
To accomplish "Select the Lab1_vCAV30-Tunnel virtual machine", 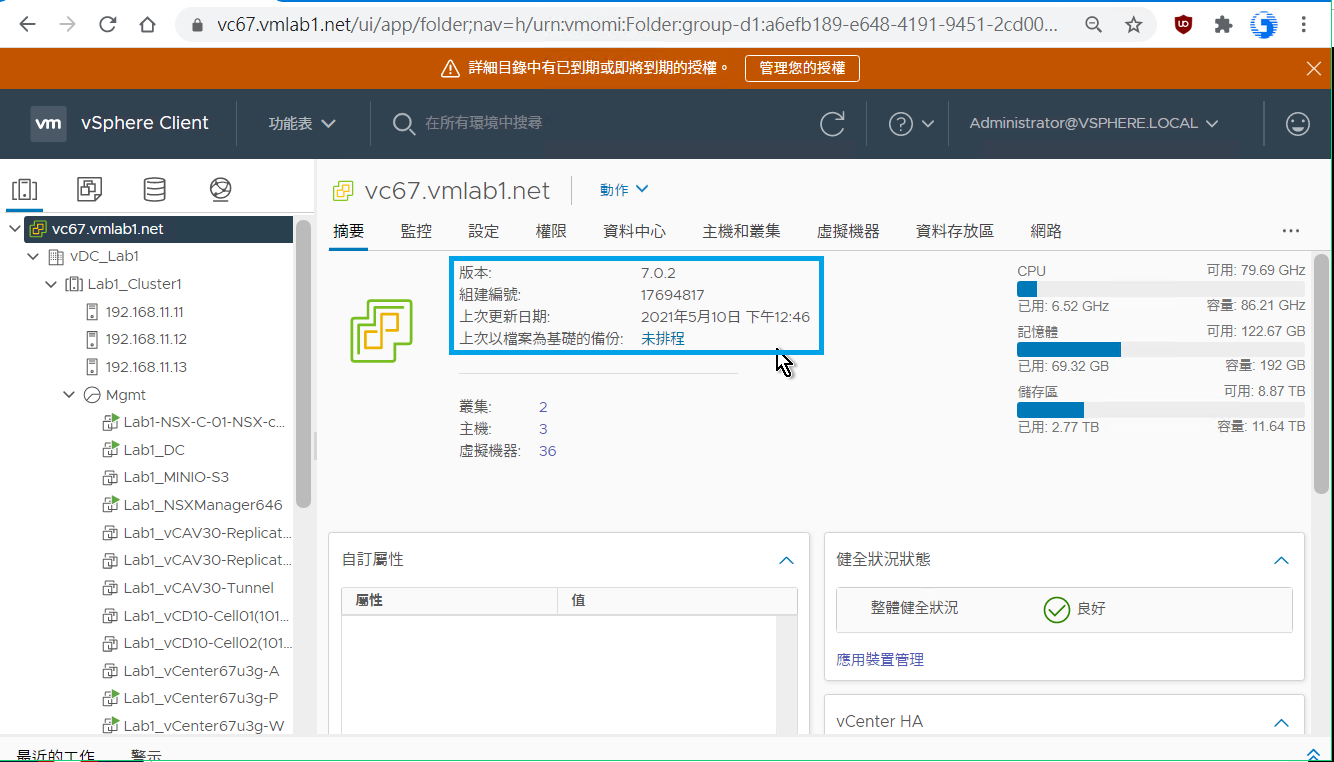I will tap(198, 588).
